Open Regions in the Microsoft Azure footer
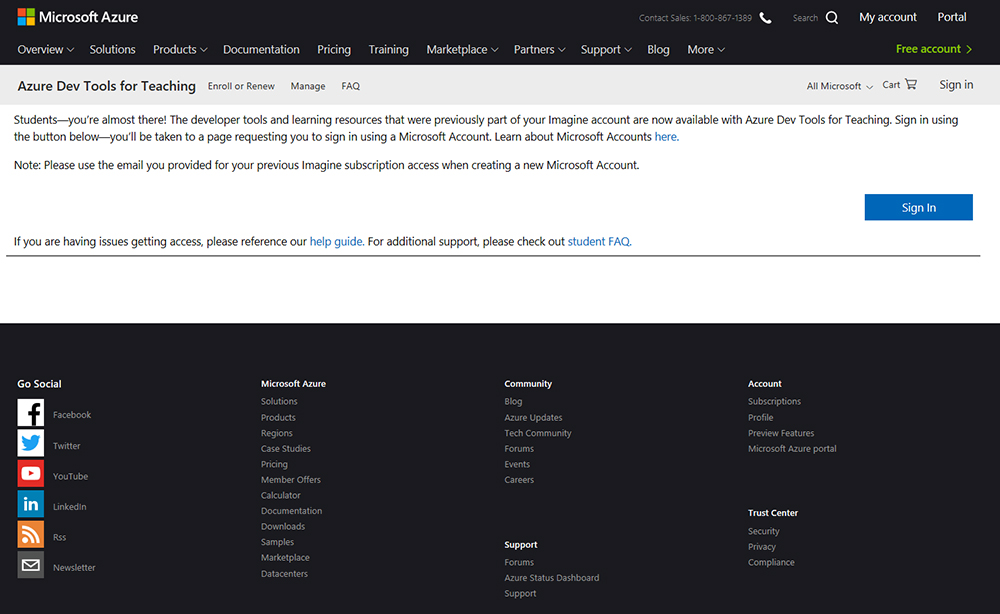 pyautogui.click(x=277, y=433)
